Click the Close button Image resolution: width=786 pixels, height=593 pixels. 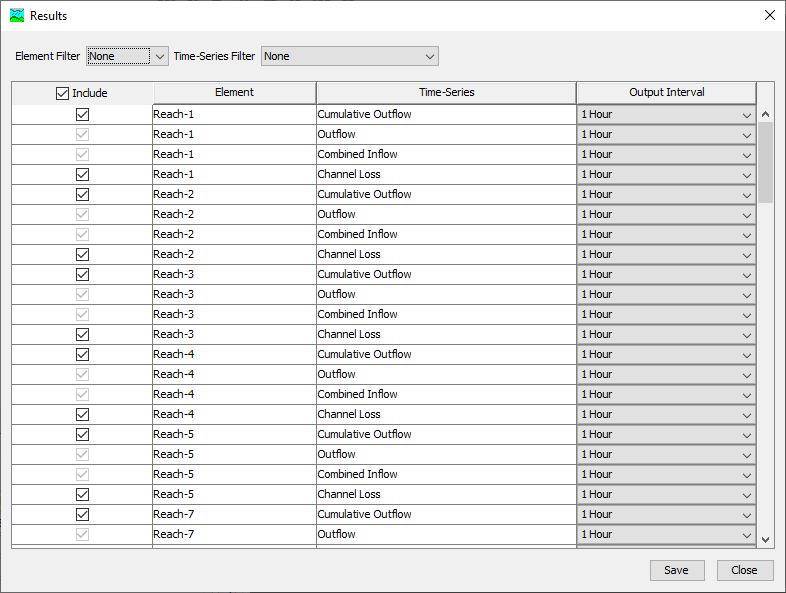tap(744, 570)
